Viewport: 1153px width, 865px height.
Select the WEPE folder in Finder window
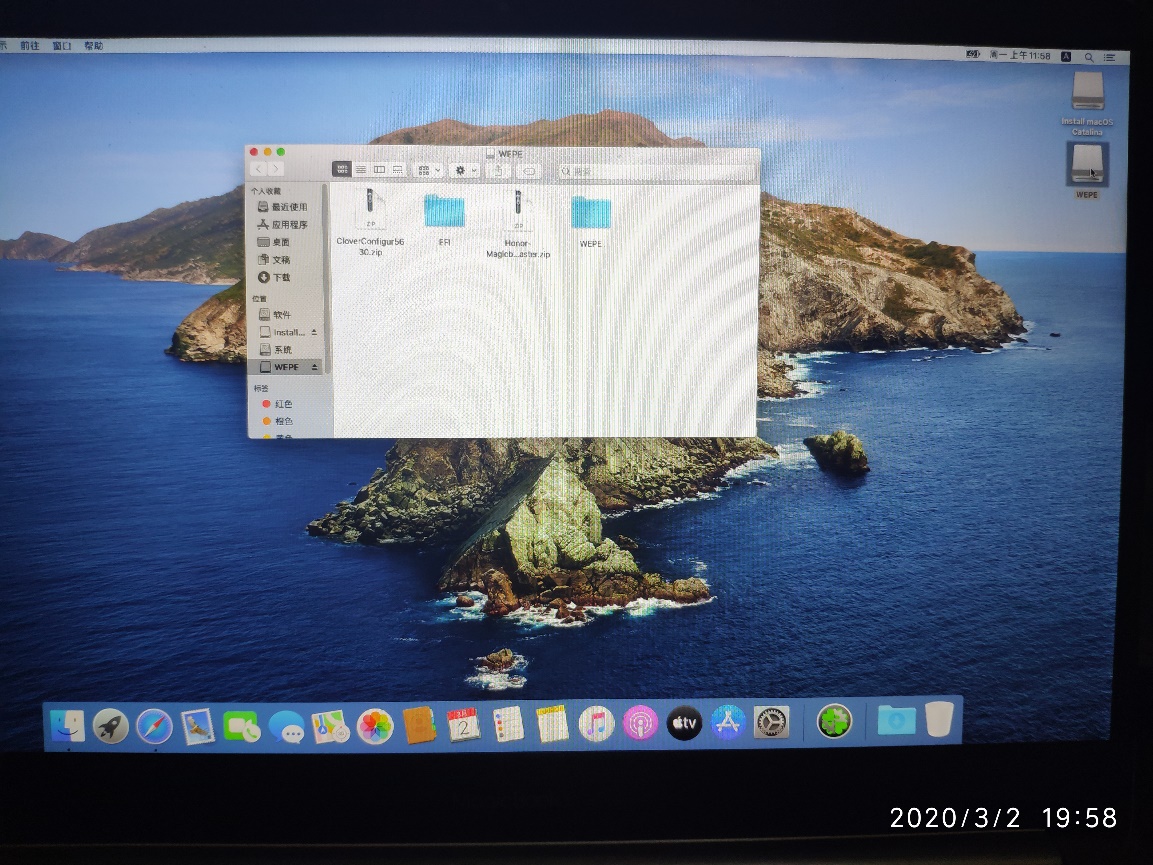pyautogui.click(x=590, y=221)
